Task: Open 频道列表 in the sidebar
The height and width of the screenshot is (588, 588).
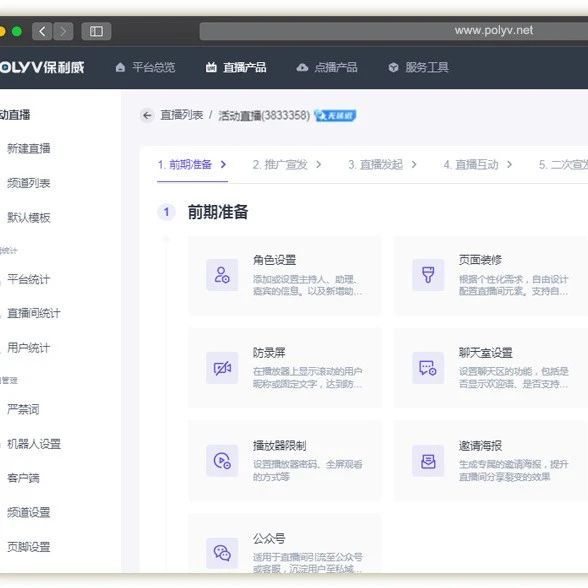Action: pyautogui.click(x=29, y=183)
